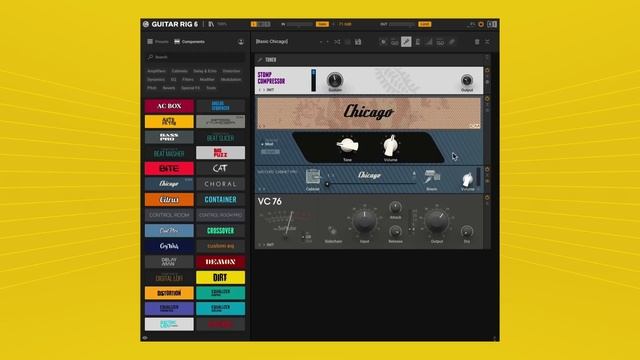Open the cabinet Room microphone icon
Viewport: 640px width, 360px height.
pyautogui.click(x=431, y=177)
